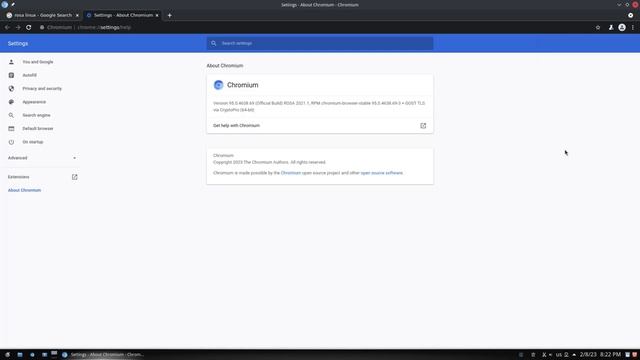Click the 8:22 PM clock in taskbar
Viewport: 640px width, 360px height.
click(610, 355)
